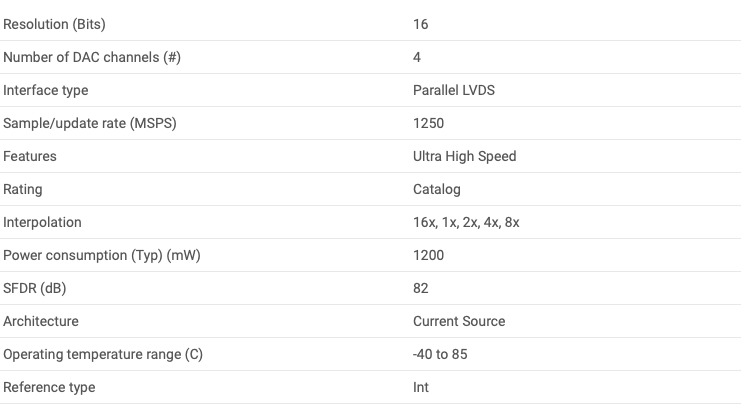
Task: Select the 1200 power consumption value
Action: (x=428, y=255)
